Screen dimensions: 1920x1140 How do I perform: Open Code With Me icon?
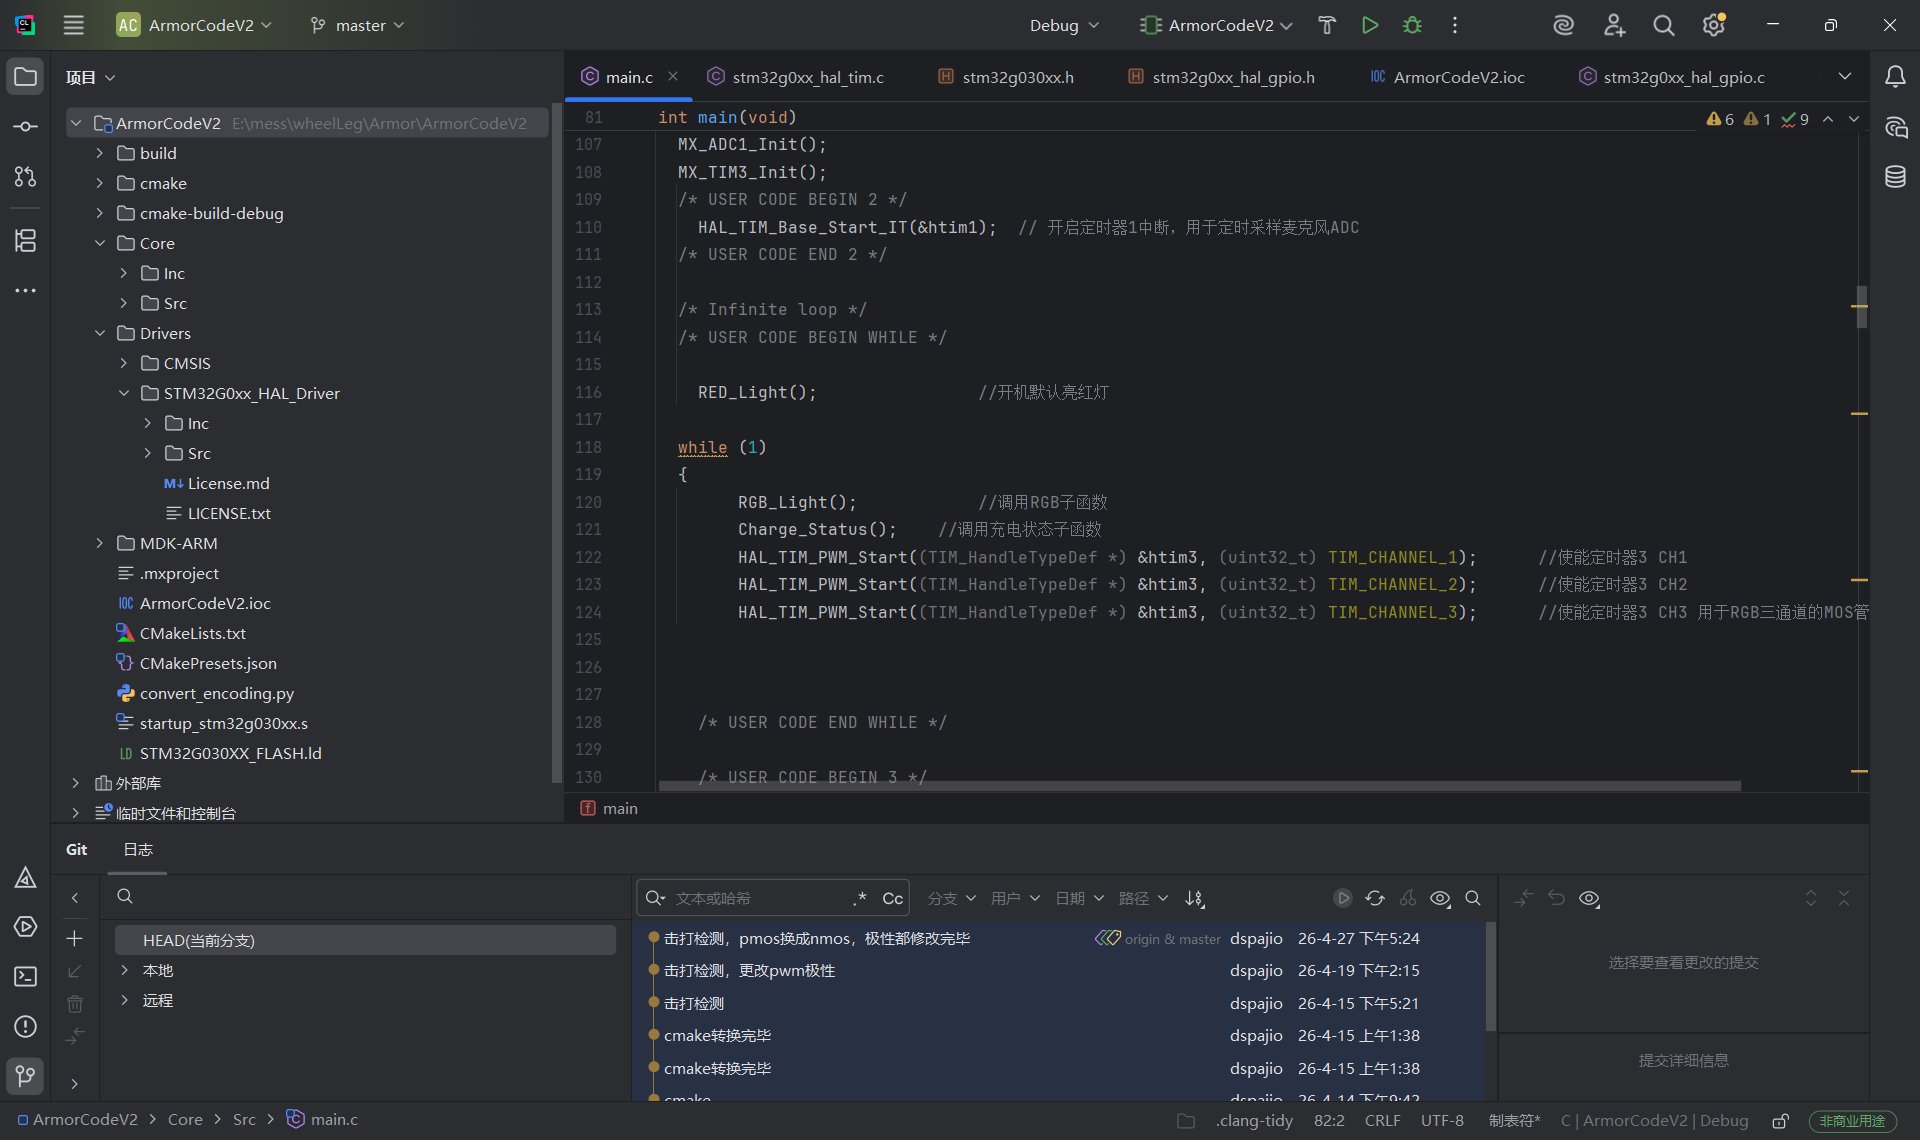(1614, 25)
